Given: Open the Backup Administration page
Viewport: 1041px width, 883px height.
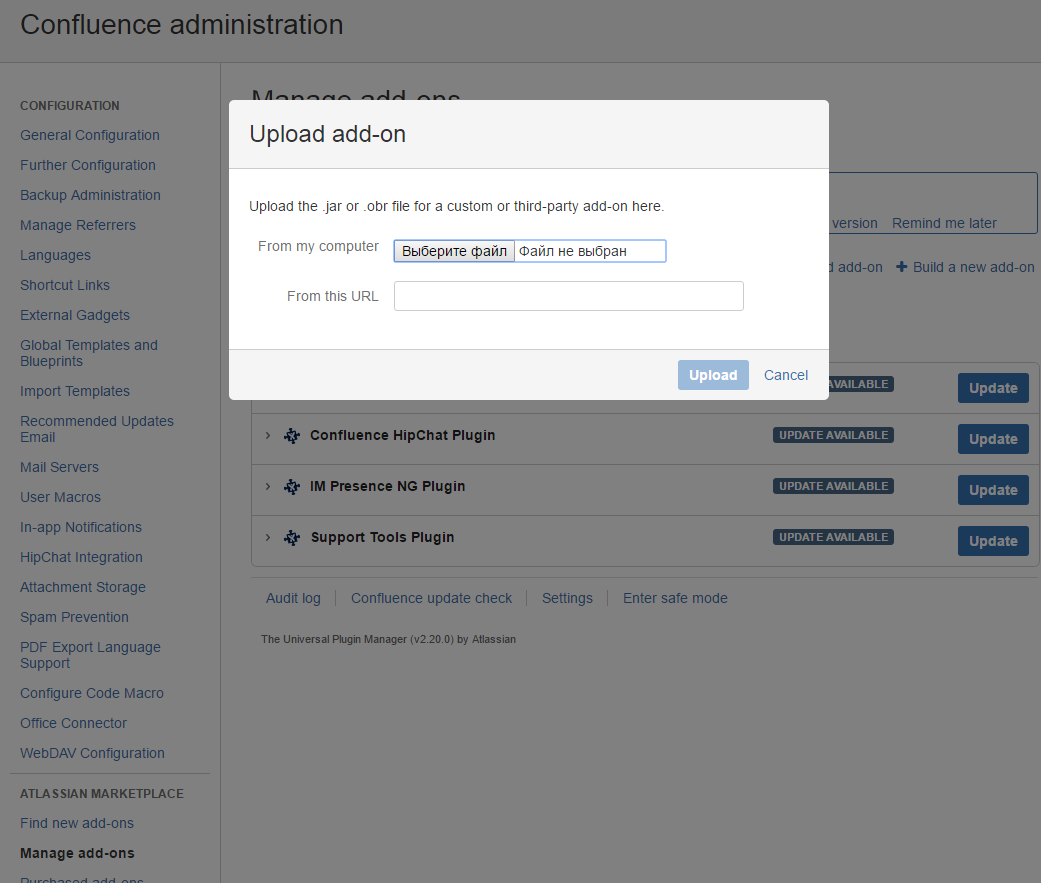Looking at the screenshot, I should pyautogui.click(x=90, y=194).
